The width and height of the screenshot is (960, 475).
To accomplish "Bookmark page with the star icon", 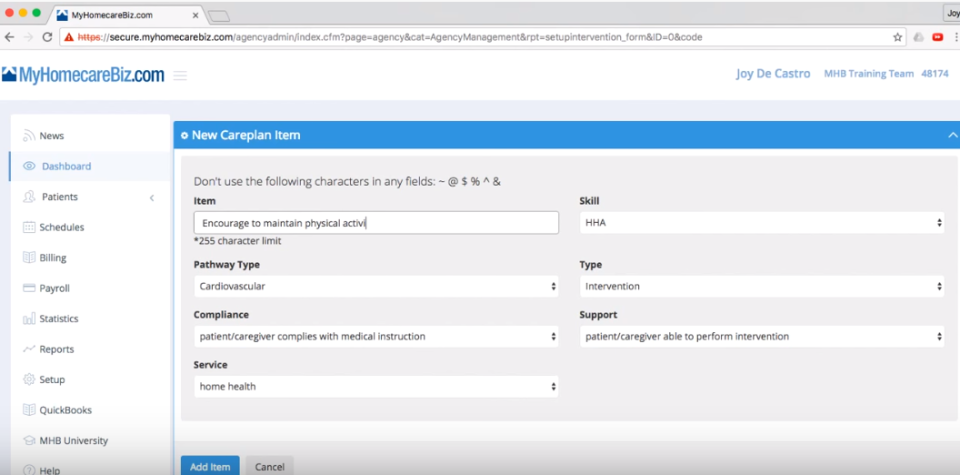I will (897, 36).
